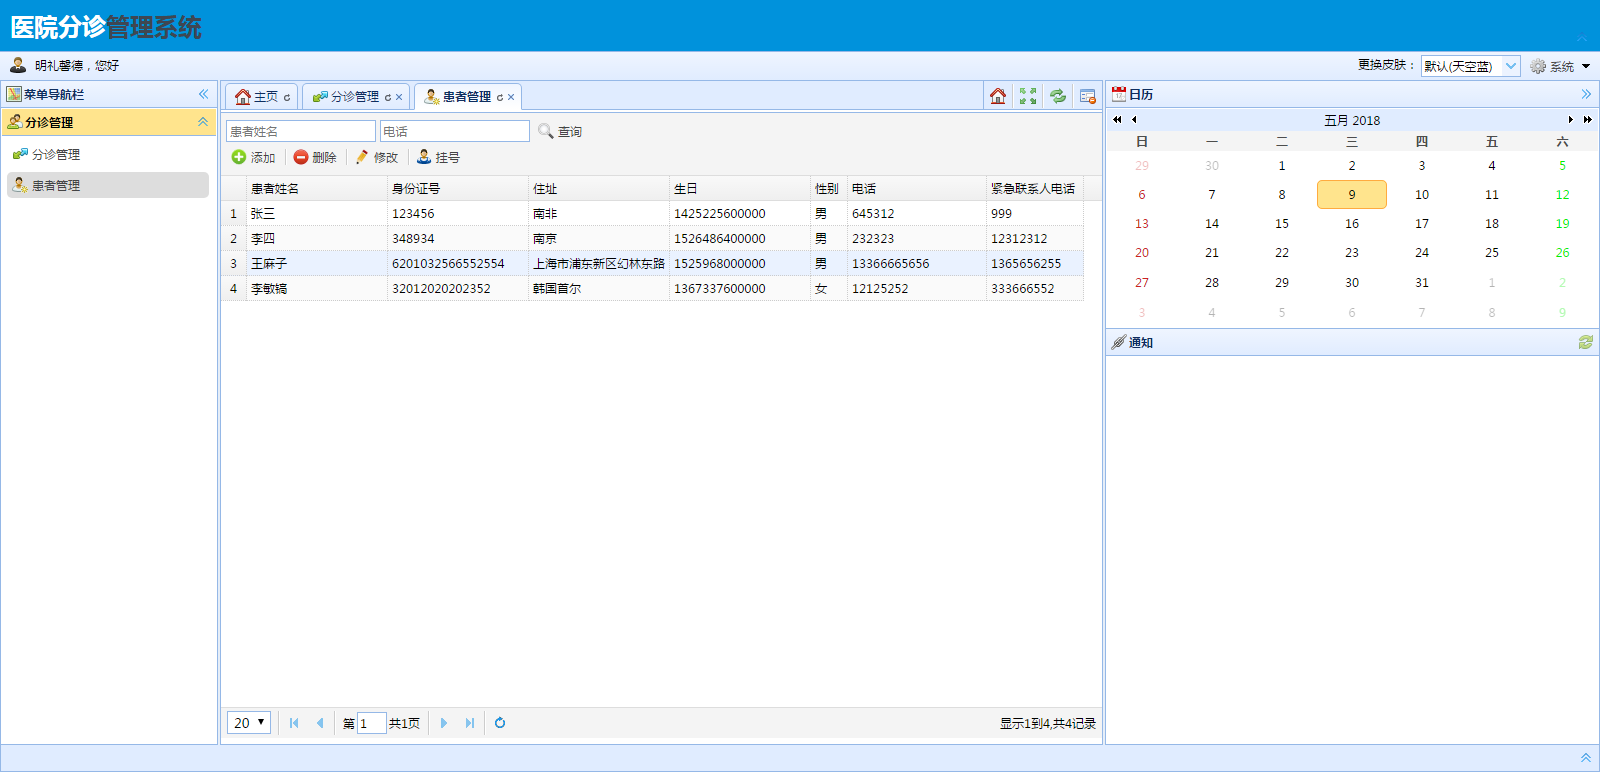
Task: Click emergency phone cell 12312312
Action: tap(1034, 238)
